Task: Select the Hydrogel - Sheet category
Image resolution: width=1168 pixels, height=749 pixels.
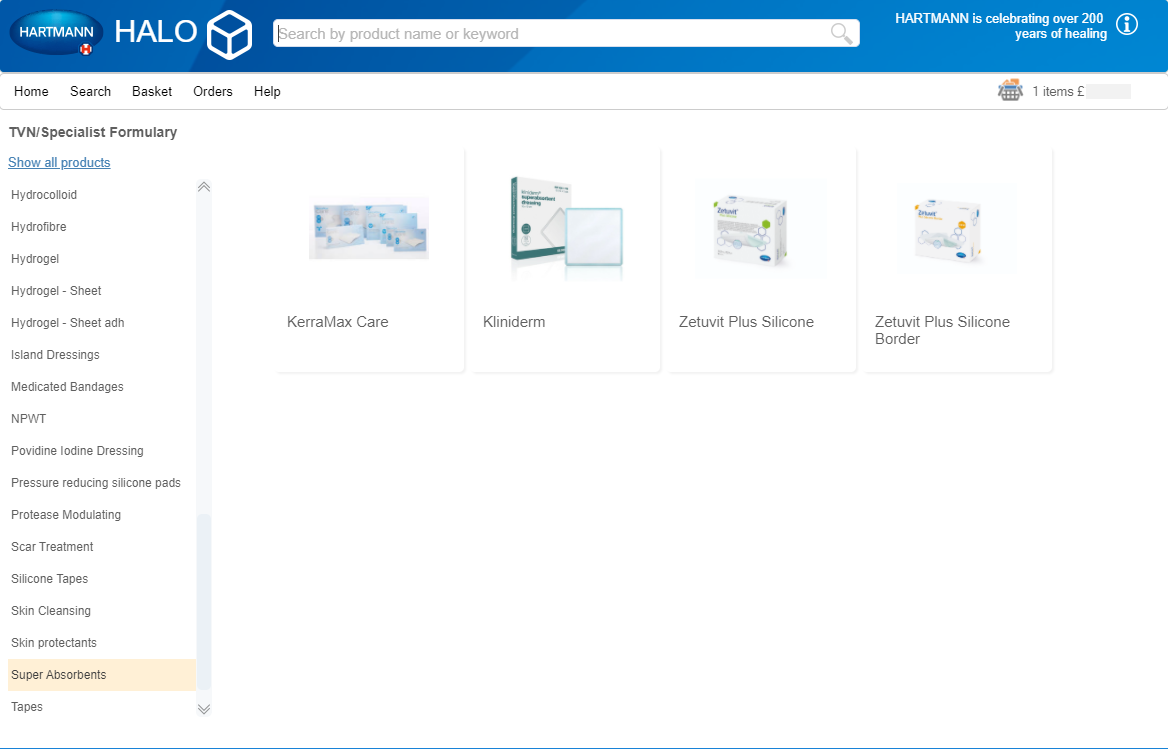Action: tap(102, 291)
